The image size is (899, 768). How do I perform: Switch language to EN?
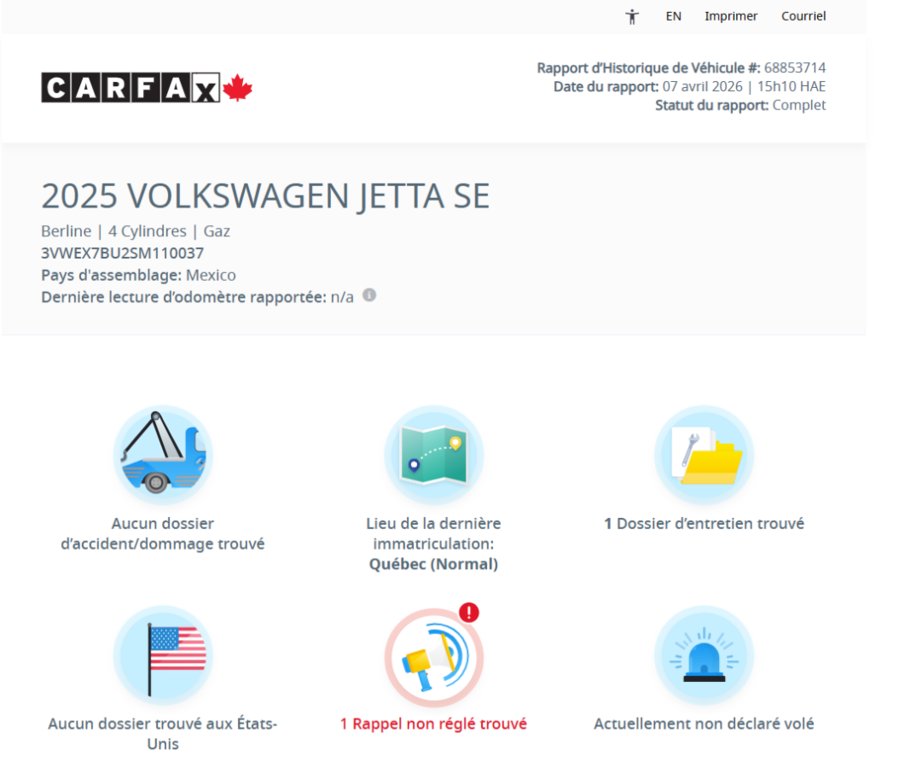point(673,16)
